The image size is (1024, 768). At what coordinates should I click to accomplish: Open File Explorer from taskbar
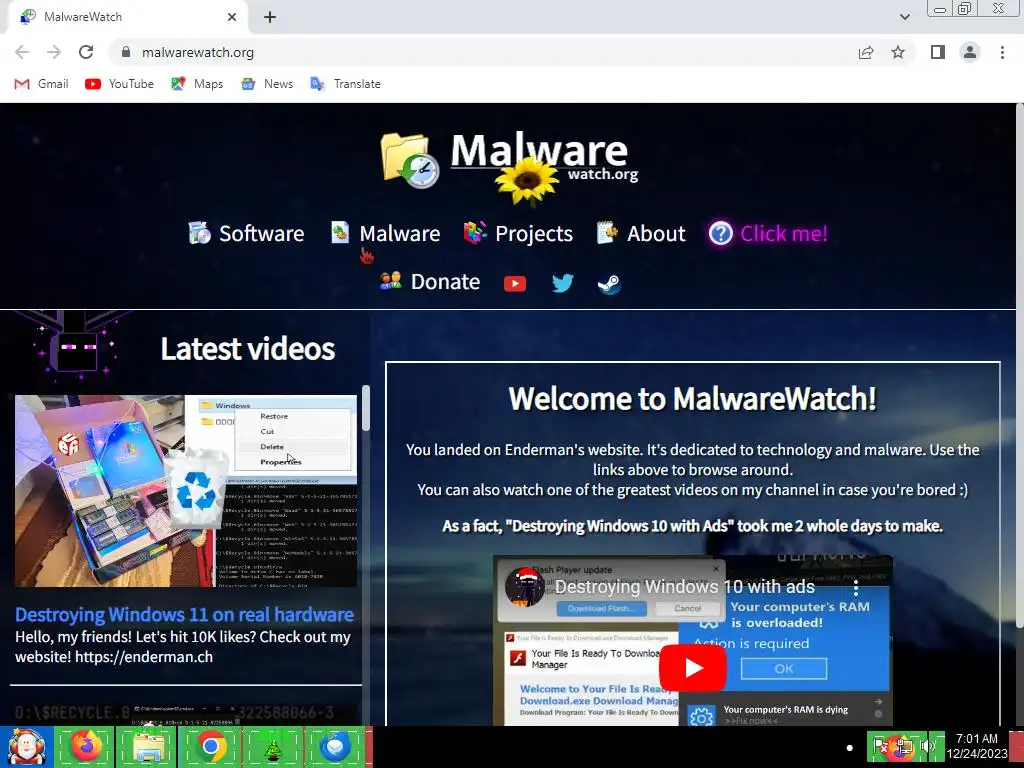tap(148, 746)
